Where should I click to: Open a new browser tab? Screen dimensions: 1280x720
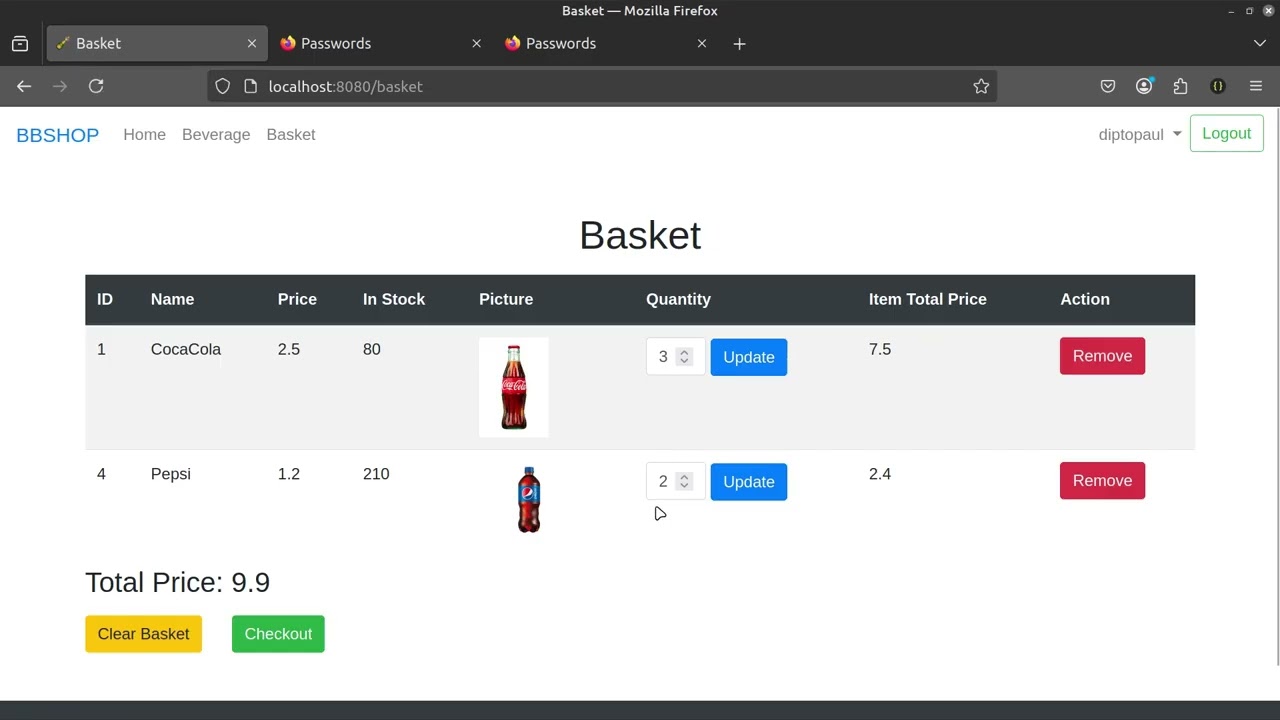(739, 44)
